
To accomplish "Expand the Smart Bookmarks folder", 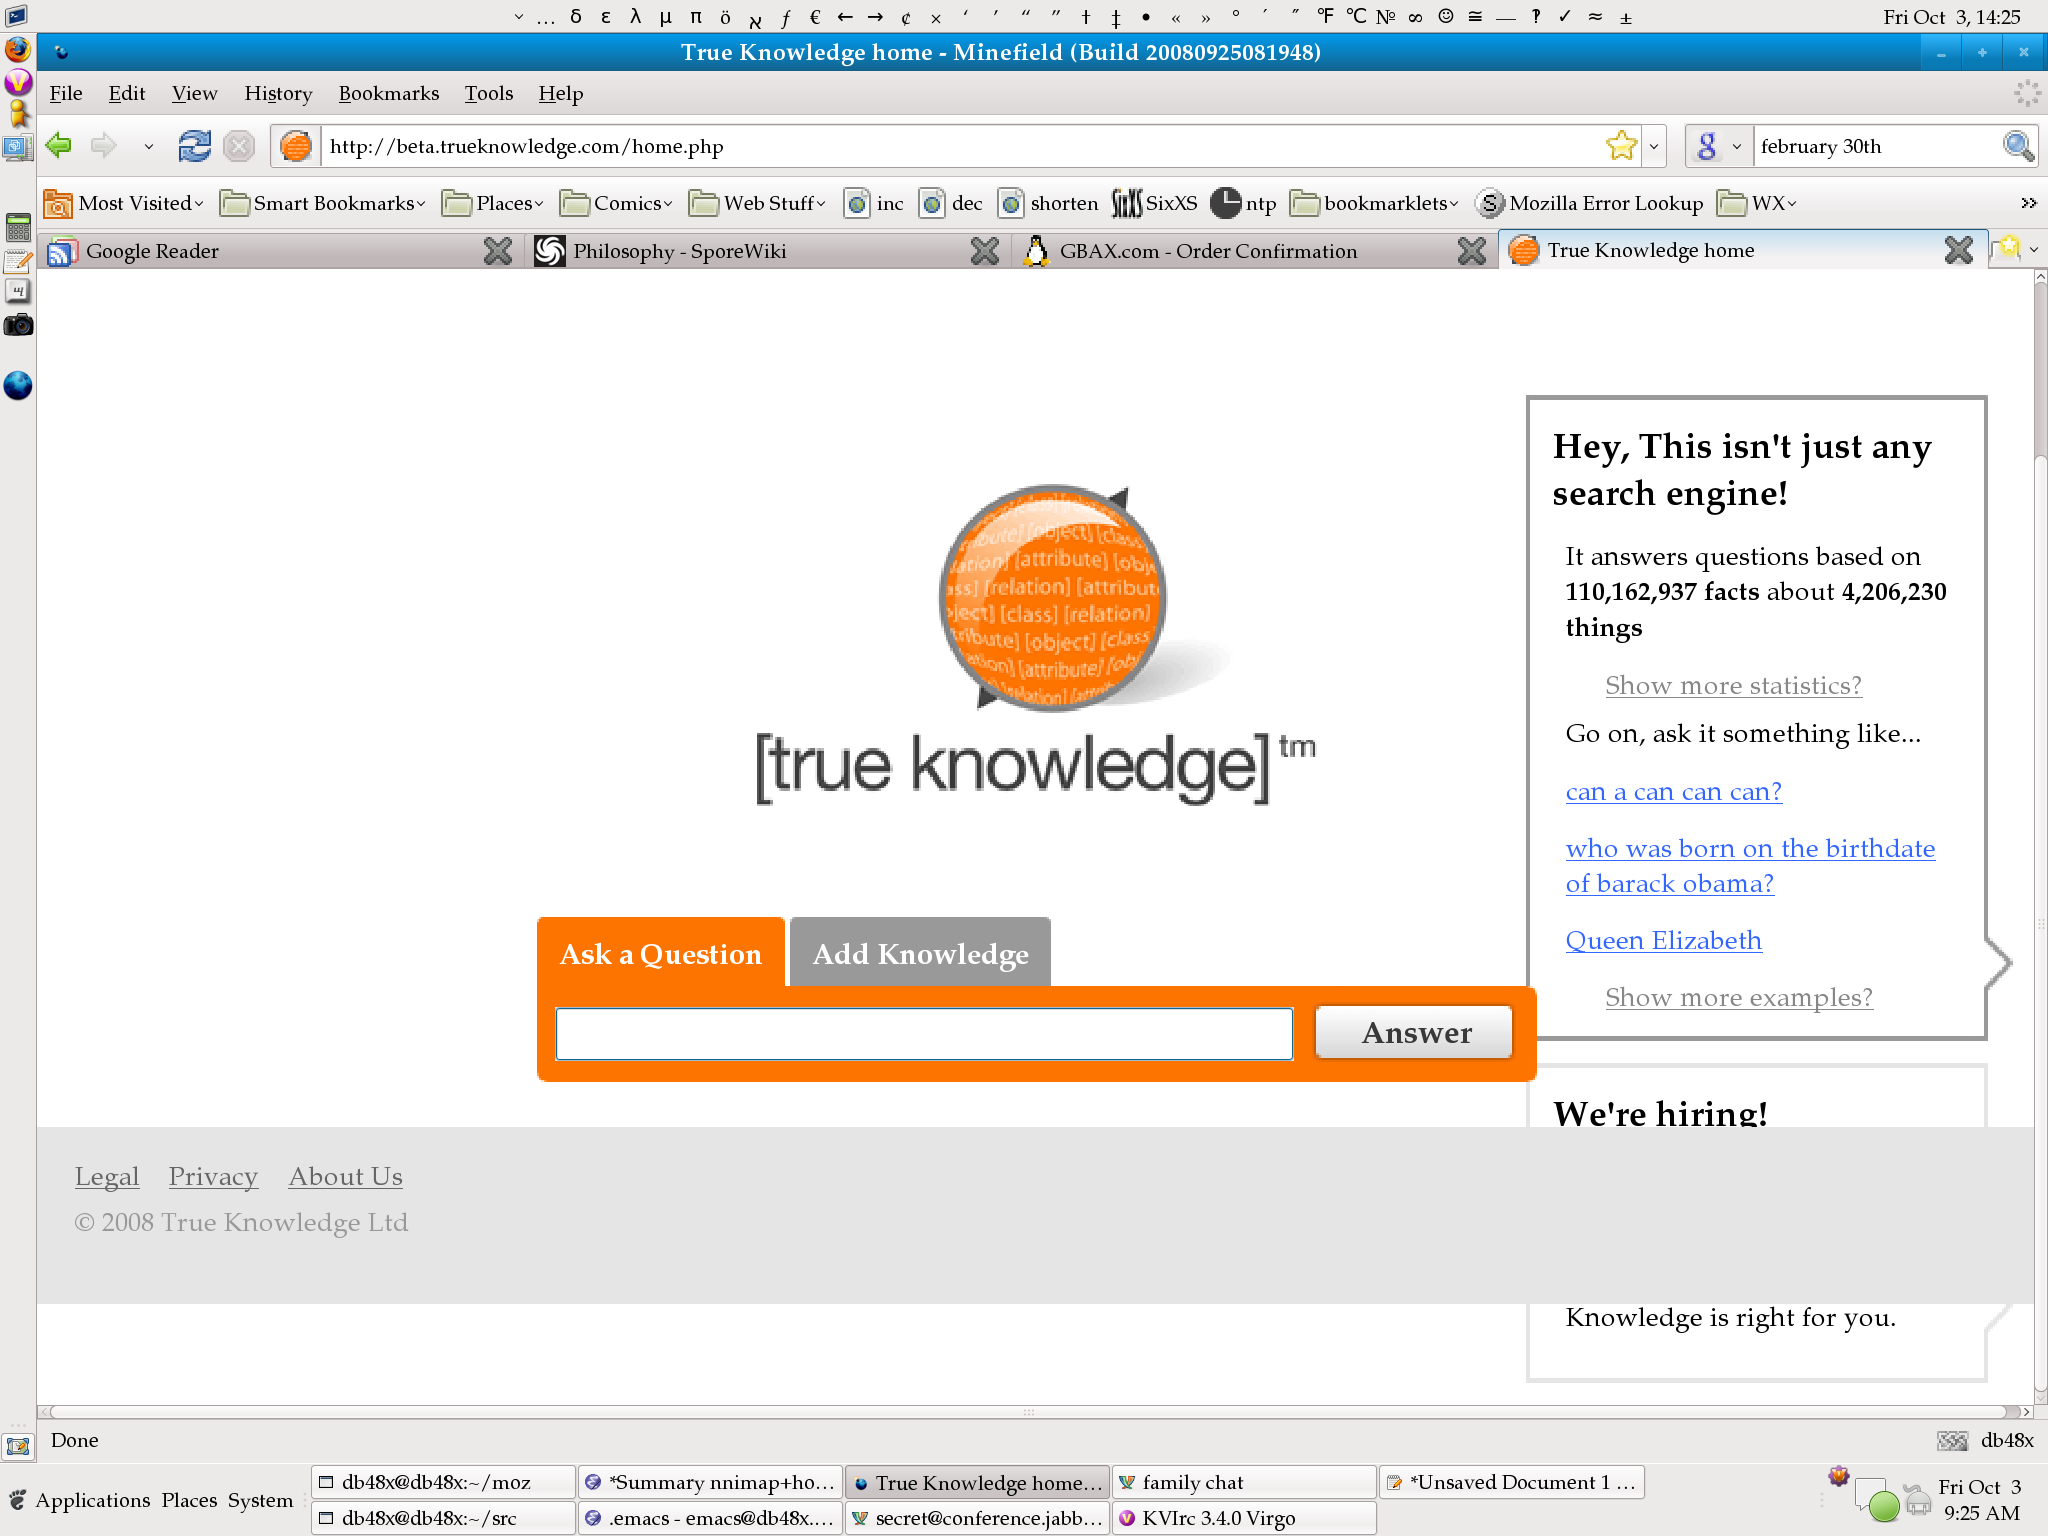I will coord(323,203).
